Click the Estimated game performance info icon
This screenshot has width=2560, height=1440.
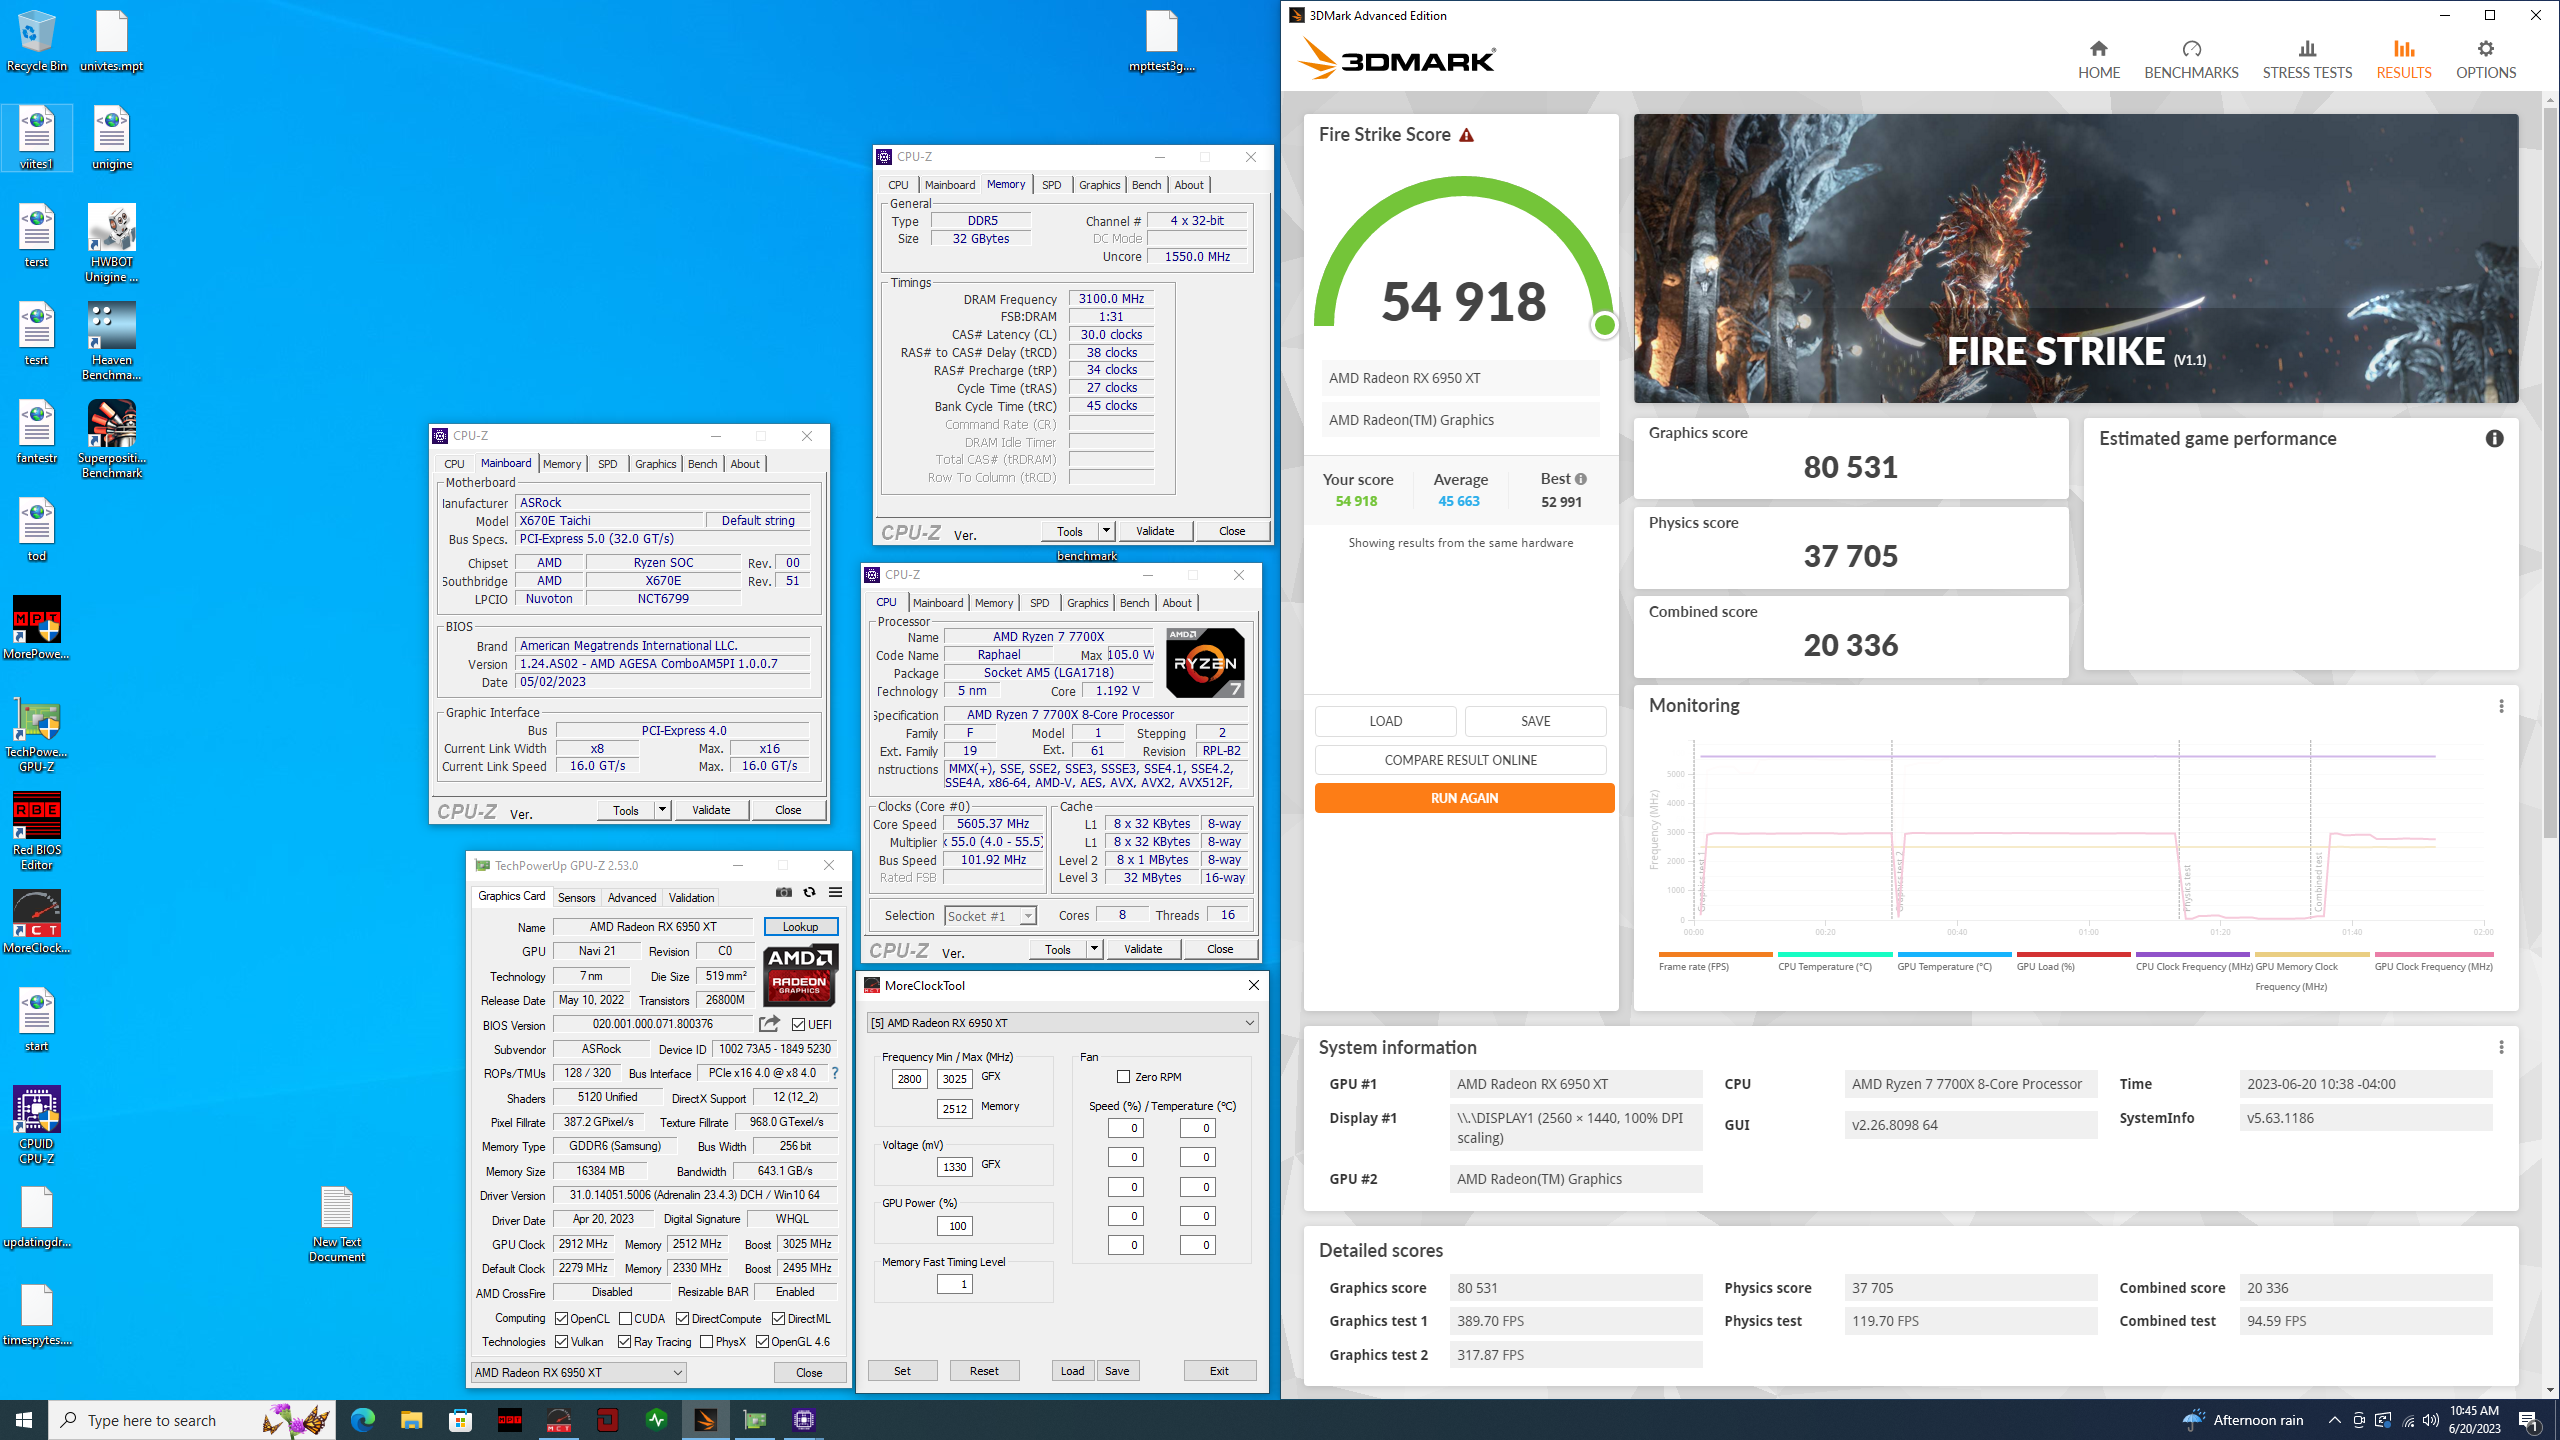pos(2494,439)
